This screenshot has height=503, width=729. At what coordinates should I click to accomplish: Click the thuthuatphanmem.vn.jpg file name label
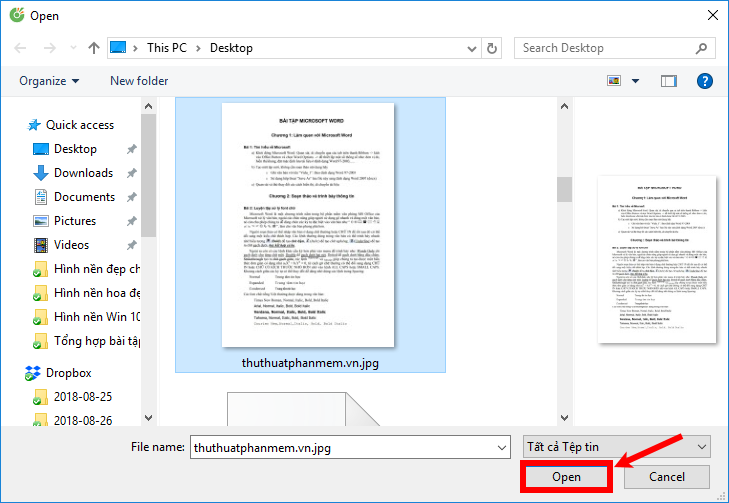coord(310,363)
